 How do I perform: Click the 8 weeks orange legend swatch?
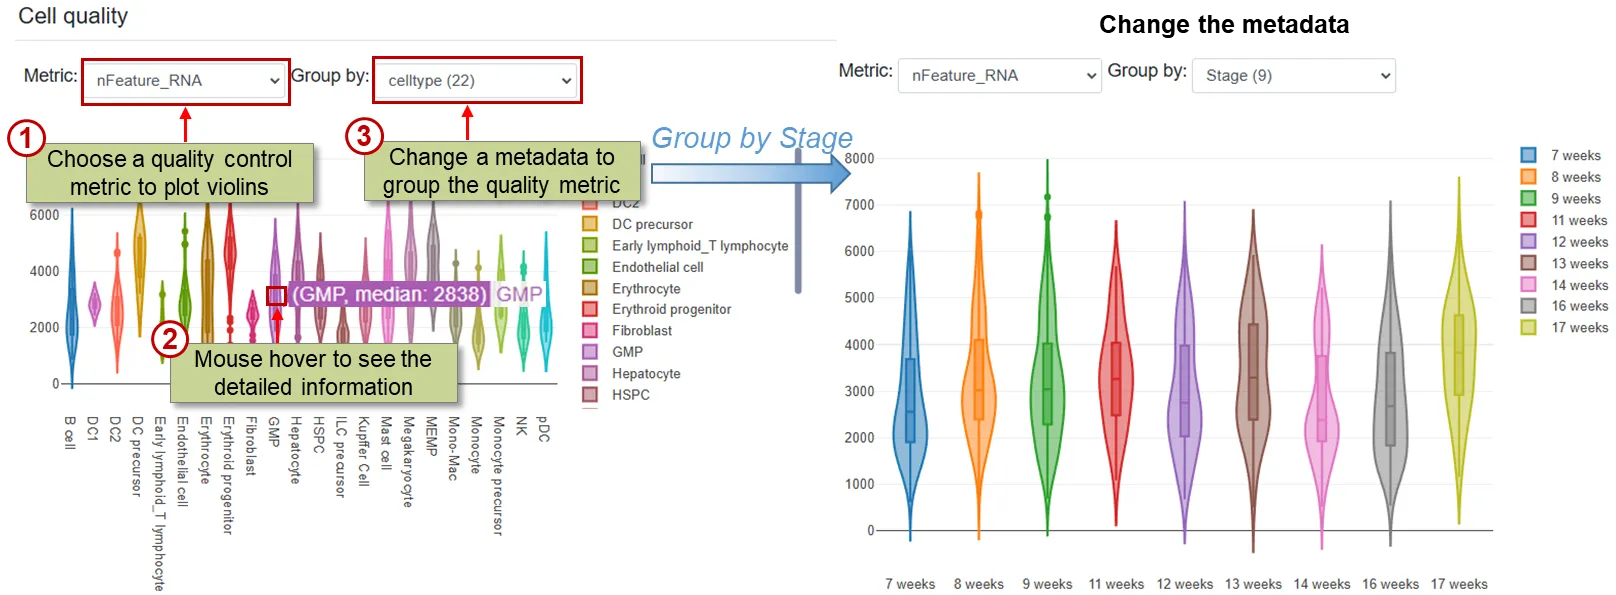(x=1528, y=177)
